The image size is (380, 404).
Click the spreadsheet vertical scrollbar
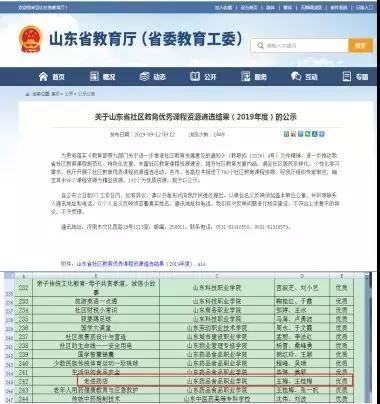[368, 337]
